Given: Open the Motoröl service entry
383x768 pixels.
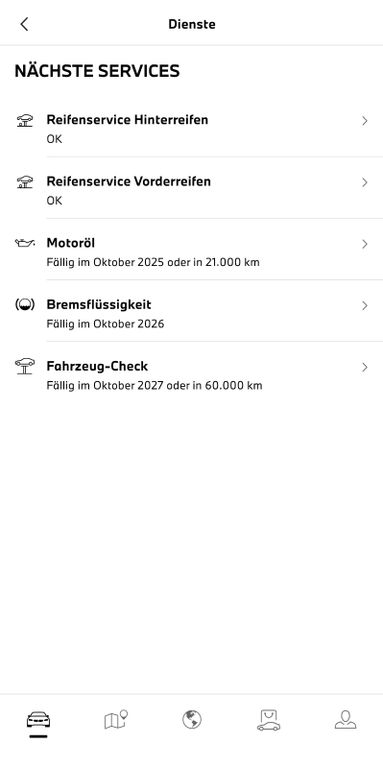Looking at the screenshot, I should click(x=192, y=249).
